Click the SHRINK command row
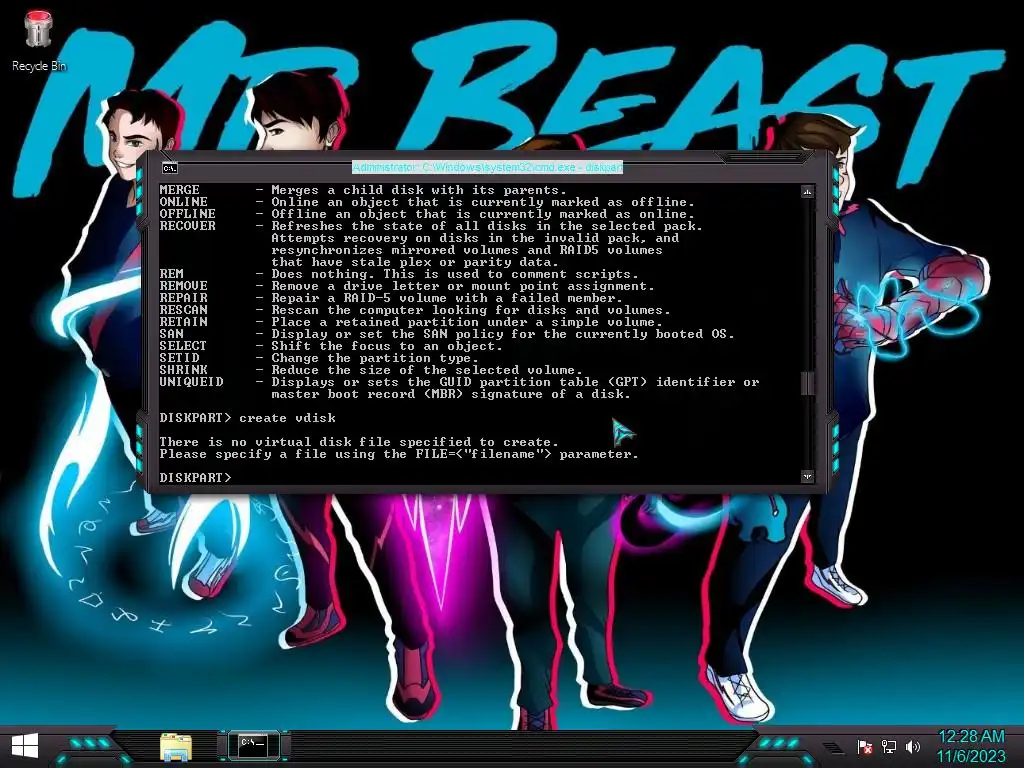Viewport: 1024px width, 768px height. (371, 370)
